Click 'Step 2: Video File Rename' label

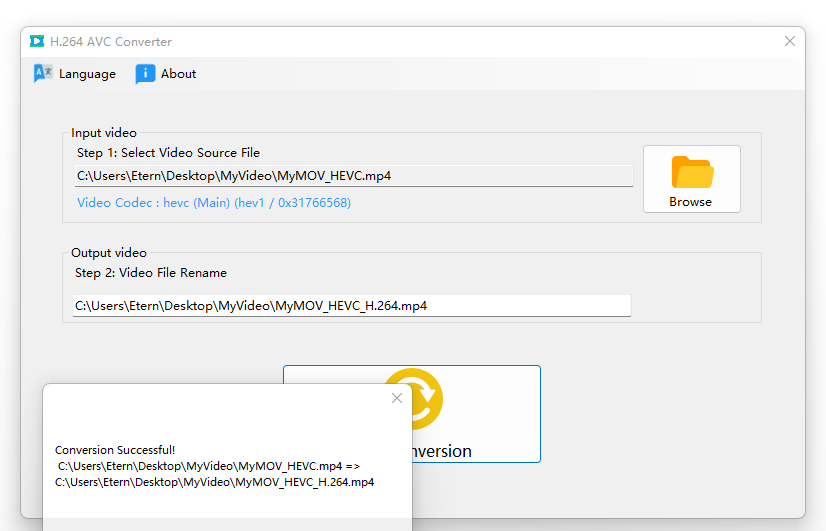tap(151, 273)
